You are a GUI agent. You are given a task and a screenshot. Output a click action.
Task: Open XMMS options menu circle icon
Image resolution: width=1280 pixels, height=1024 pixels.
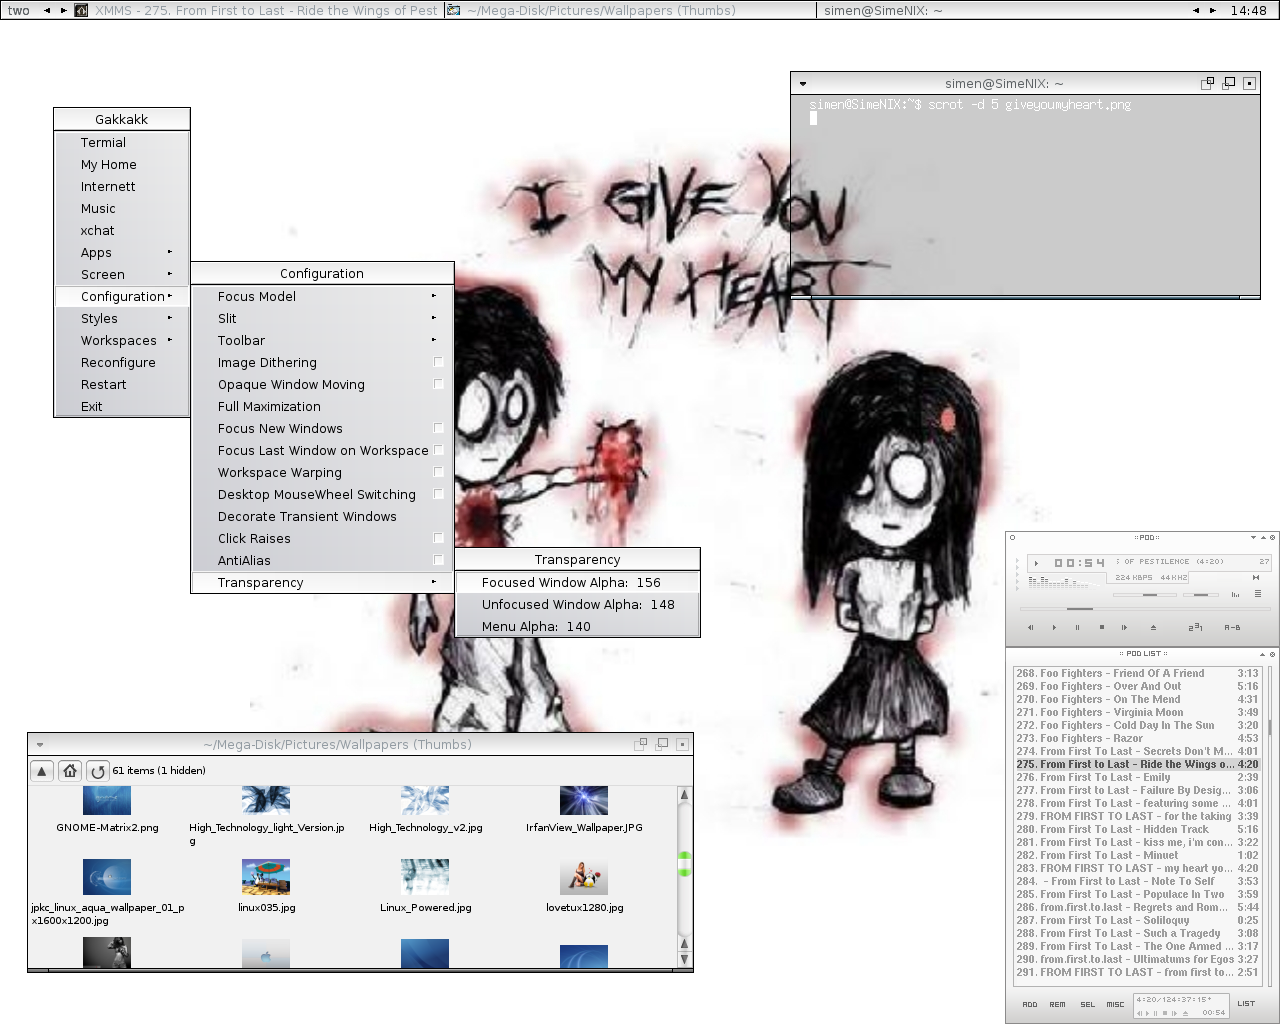(x=1012, y=538)
